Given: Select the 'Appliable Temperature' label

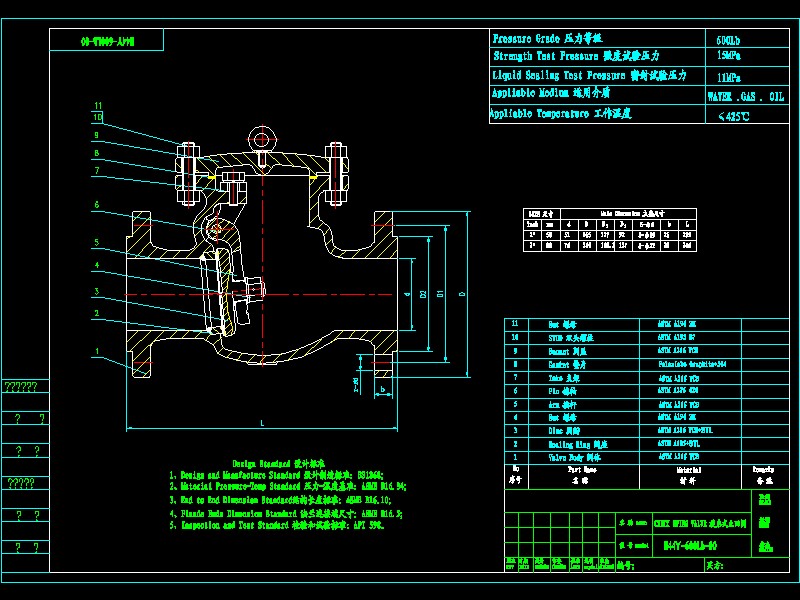Looking at the screenshot, I should [561, 113].
